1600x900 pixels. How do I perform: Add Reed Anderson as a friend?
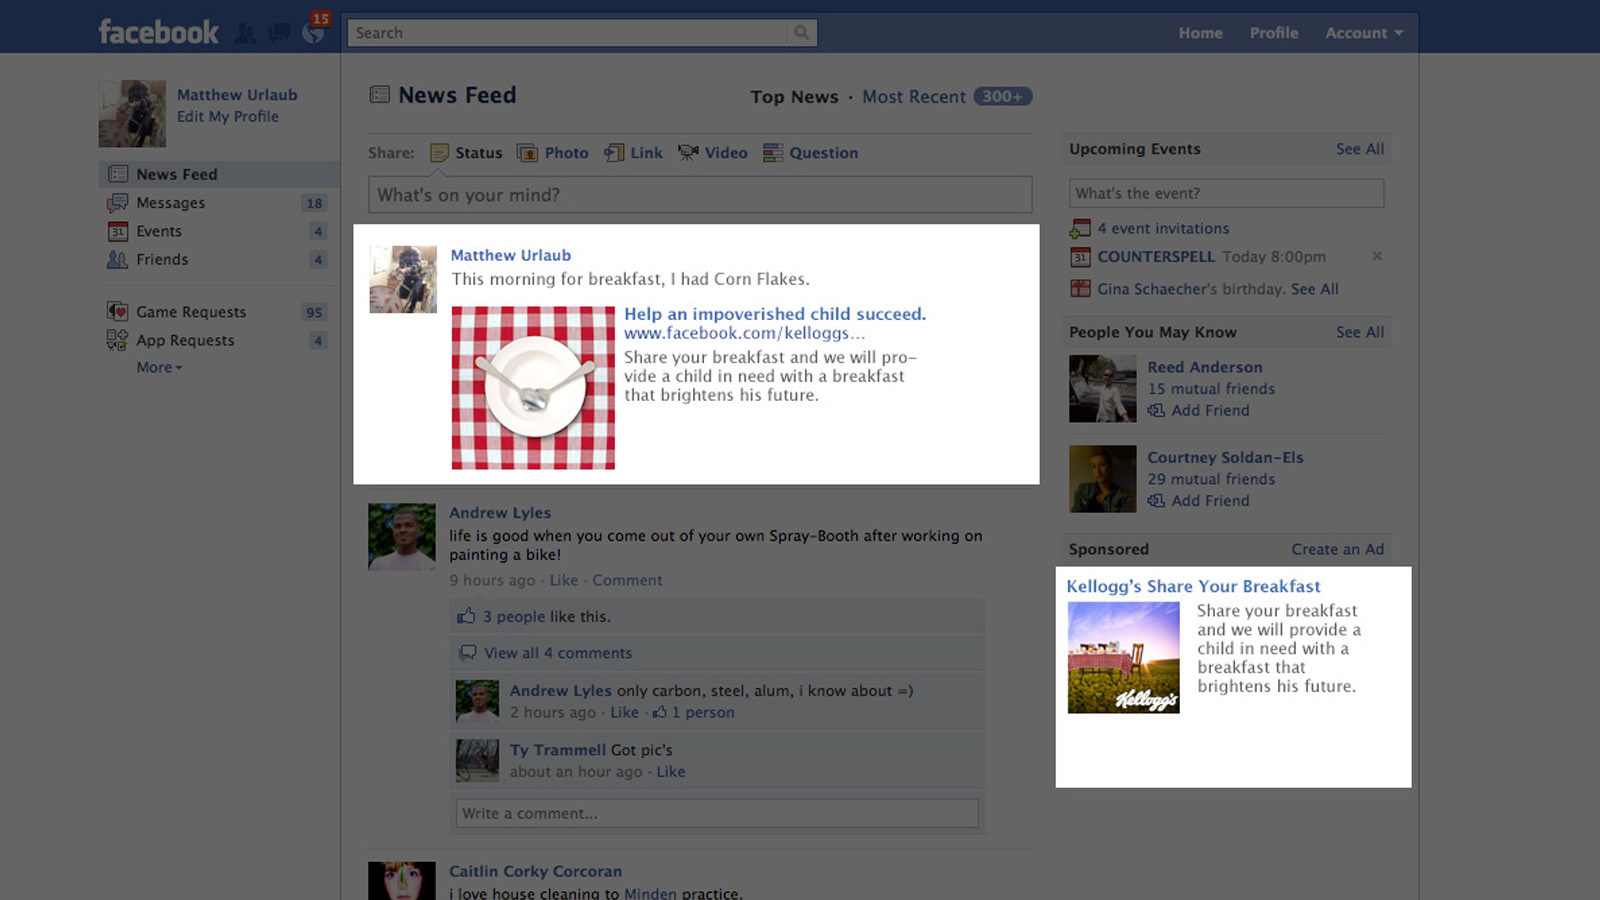point(1210,411)
